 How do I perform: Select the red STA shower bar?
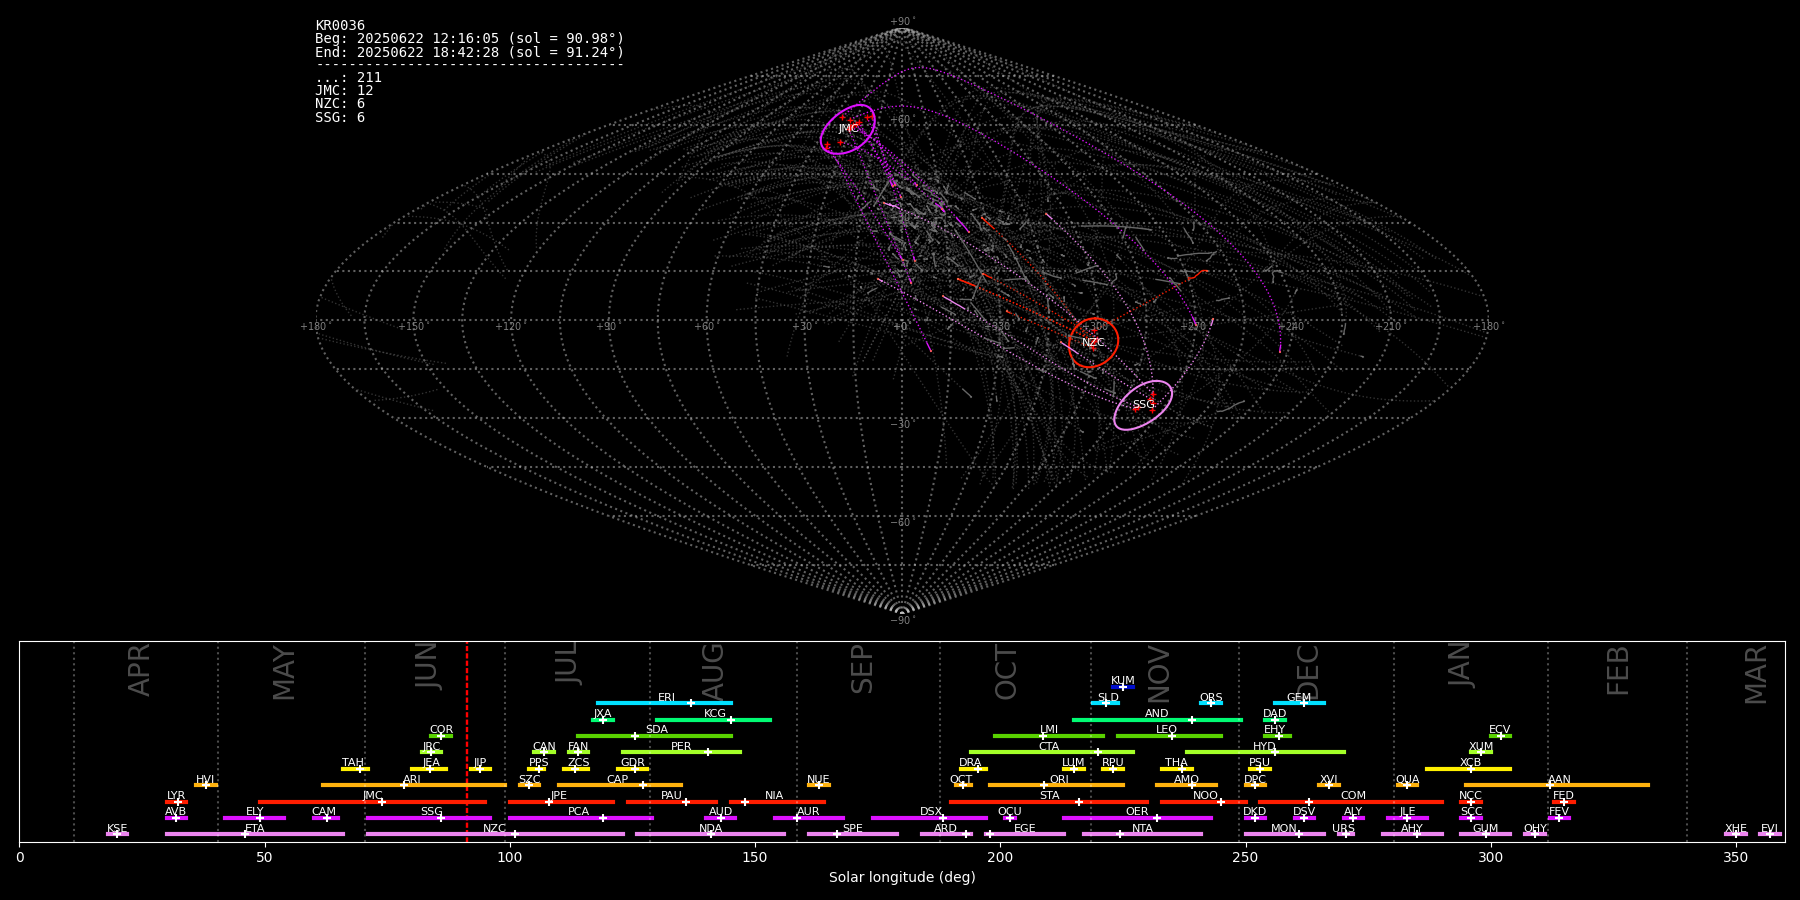click(1049, 802)
